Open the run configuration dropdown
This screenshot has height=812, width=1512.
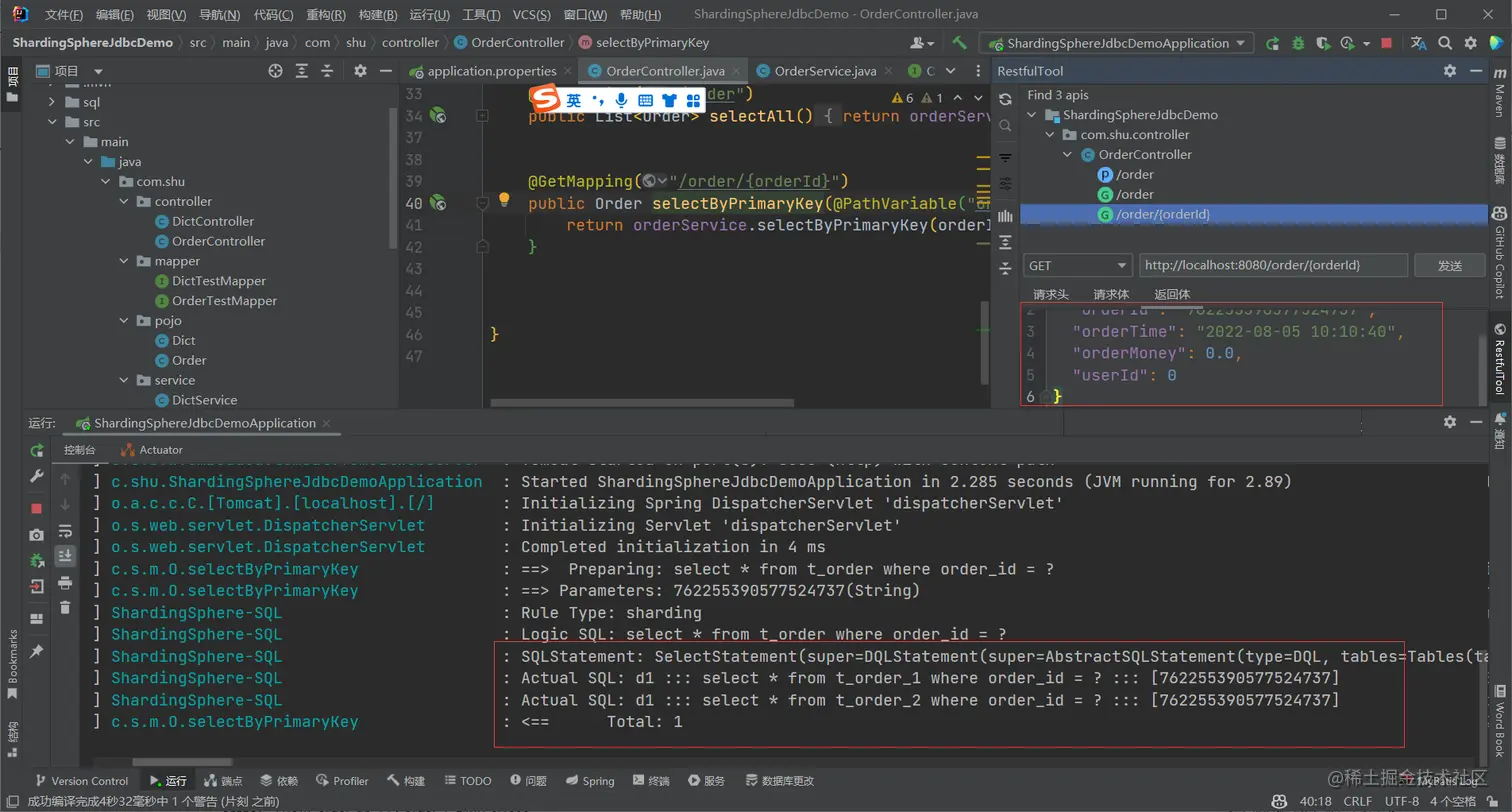pos(1116,43)
